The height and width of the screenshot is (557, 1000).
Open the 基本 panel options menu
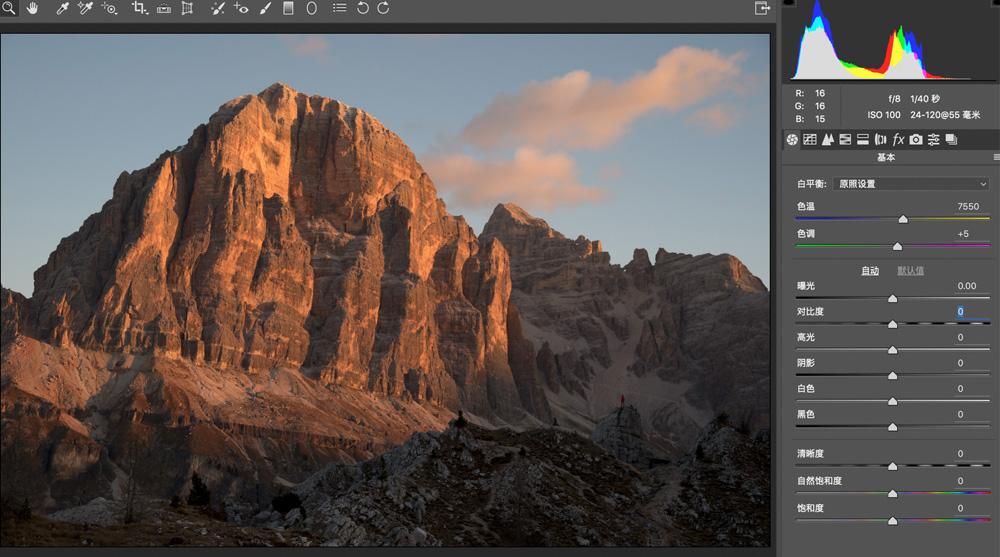[996, 157]
